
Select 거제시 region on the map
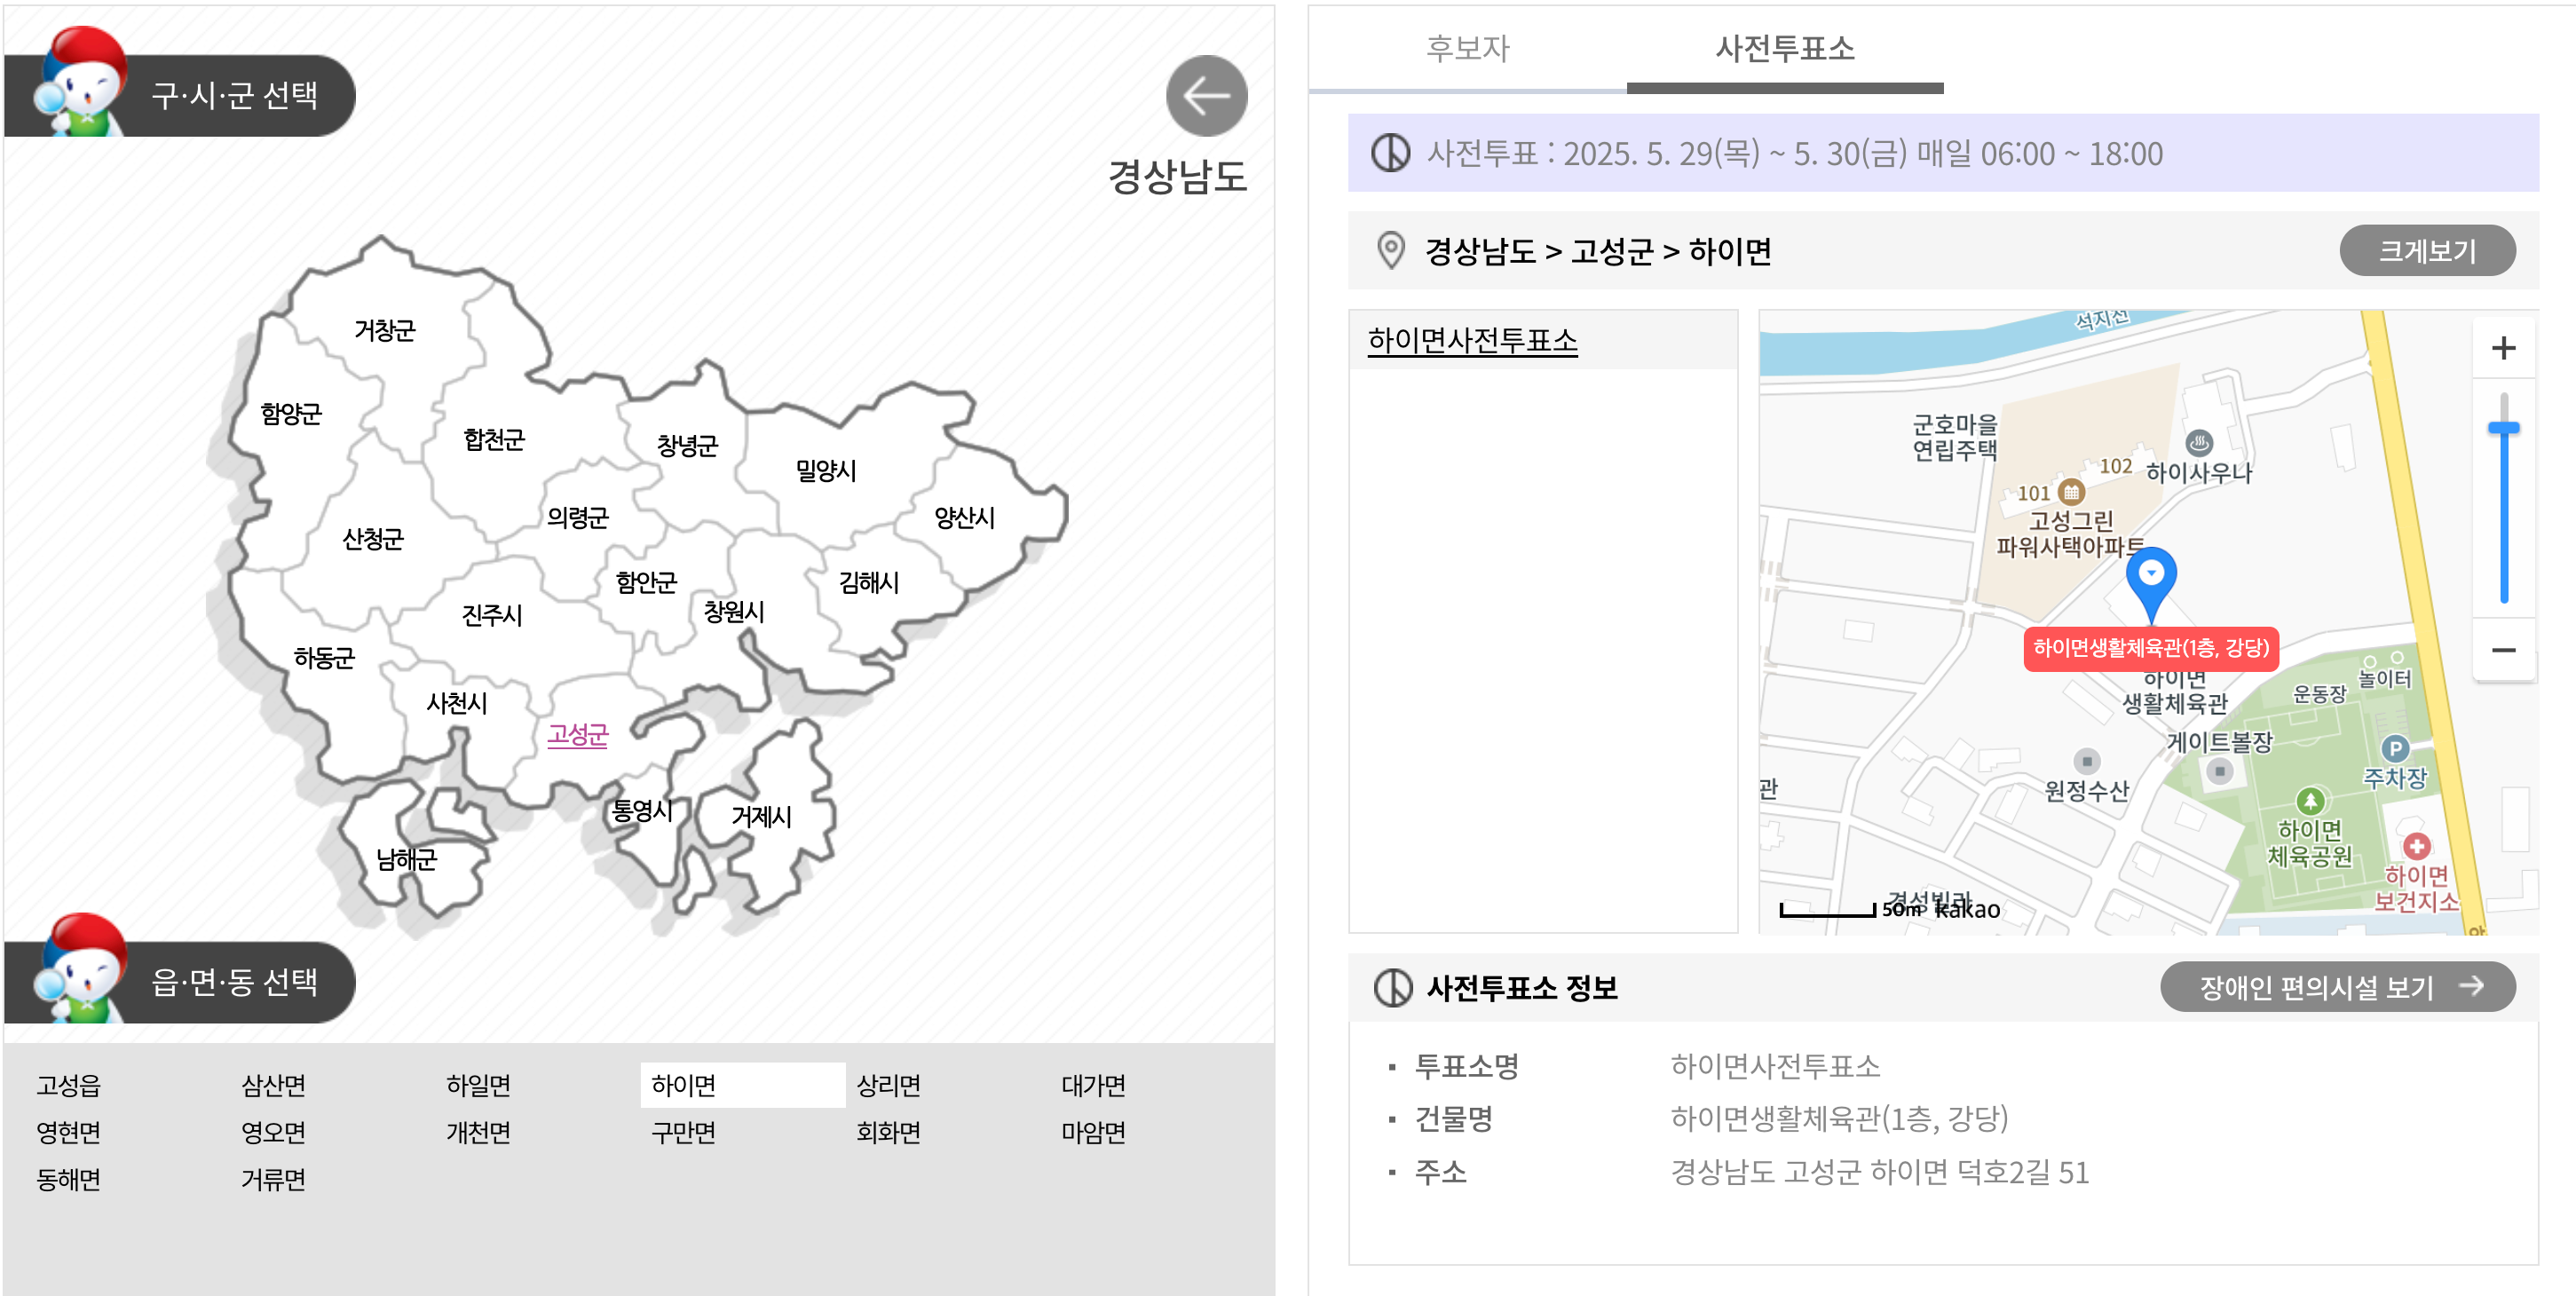pos(761,817)
